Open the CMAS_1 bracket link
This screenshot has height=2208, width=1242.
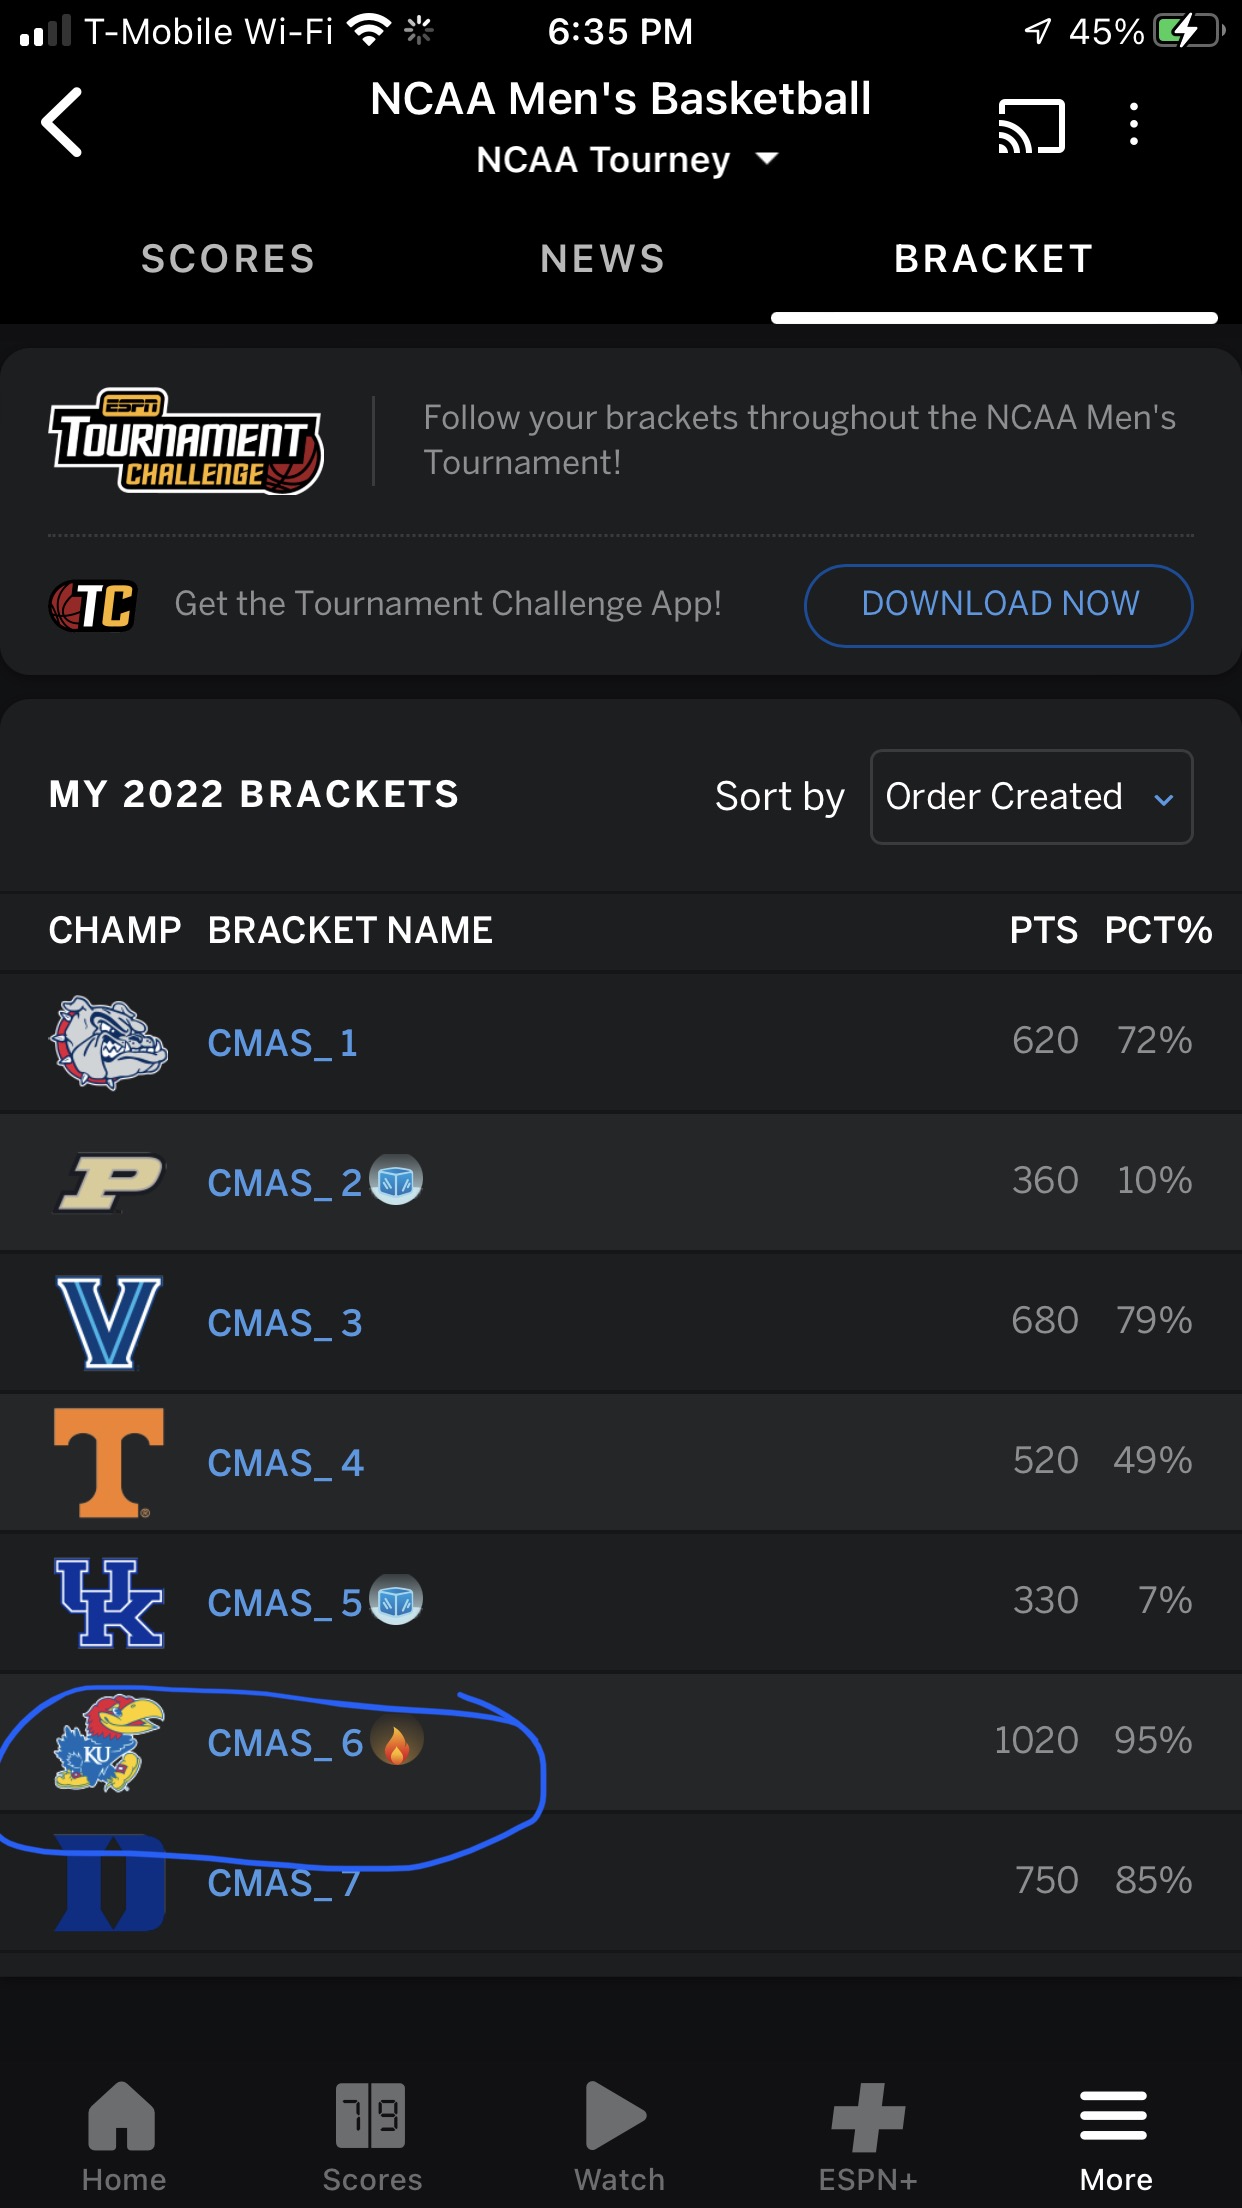(x=282, y=1043)
